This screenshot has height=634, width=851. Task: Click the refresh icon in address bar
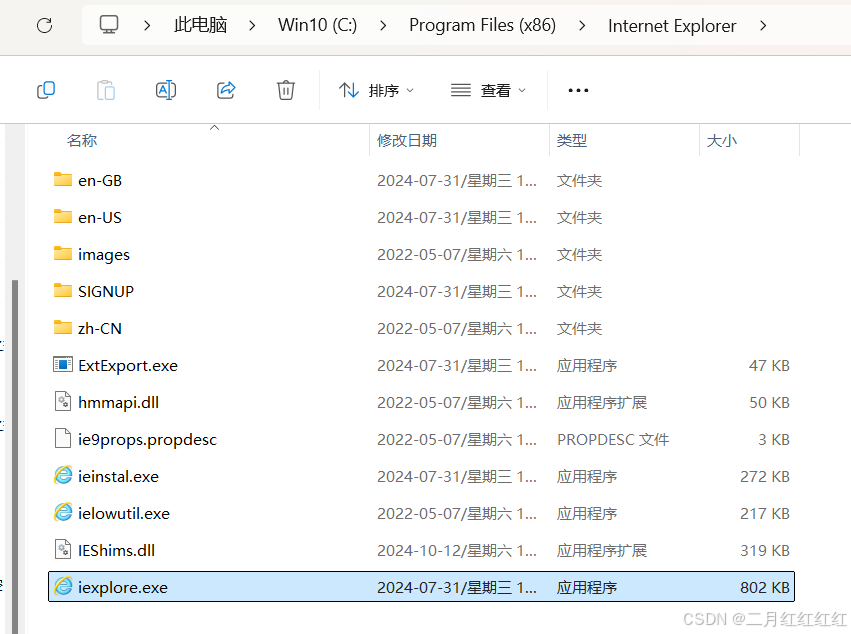tap(45, 26)
